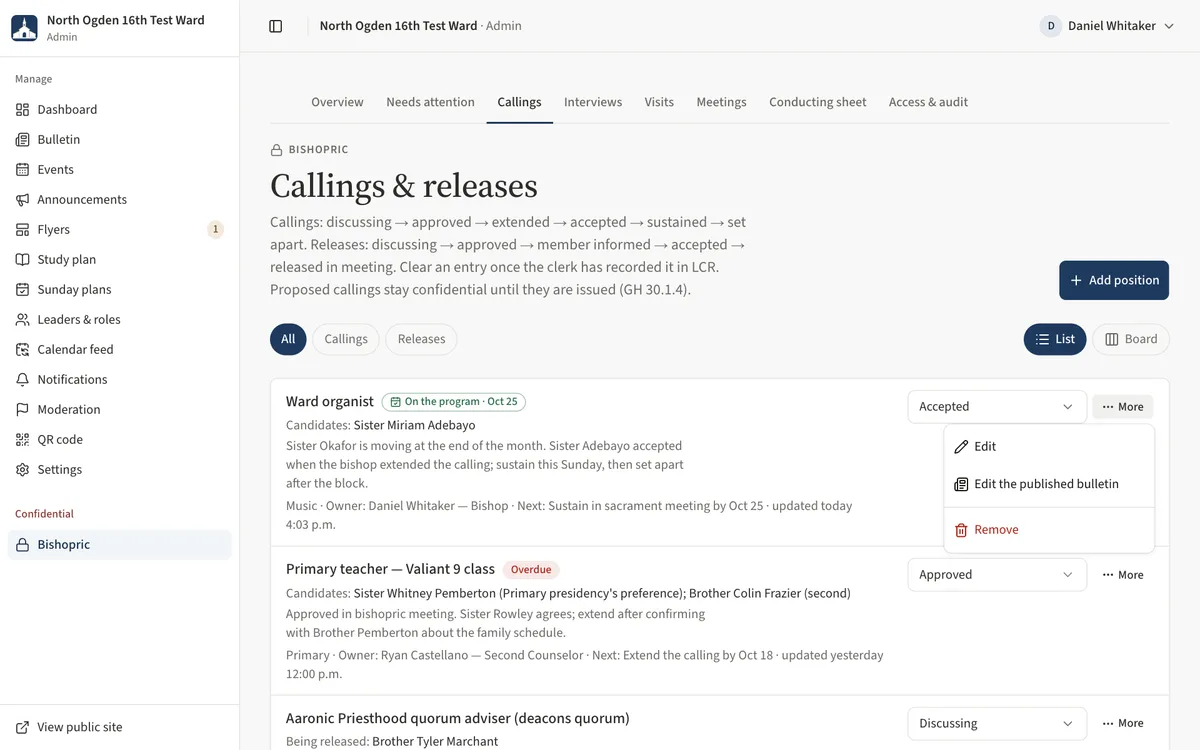
Task: Click View public site link
Action: pos(120,727)
